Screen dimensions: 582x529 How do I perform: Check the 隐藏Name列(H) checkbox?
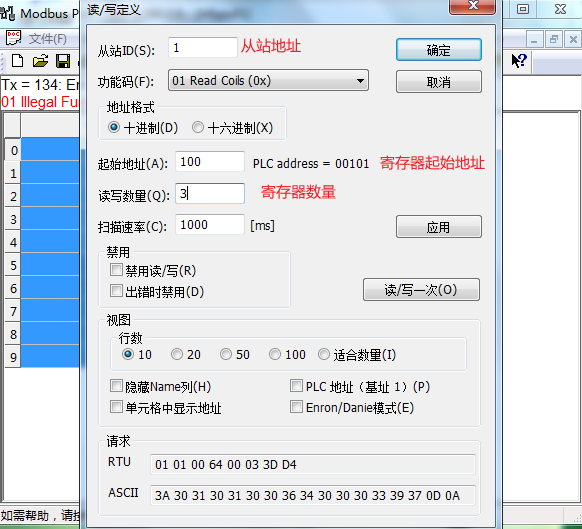pos(116,386)
